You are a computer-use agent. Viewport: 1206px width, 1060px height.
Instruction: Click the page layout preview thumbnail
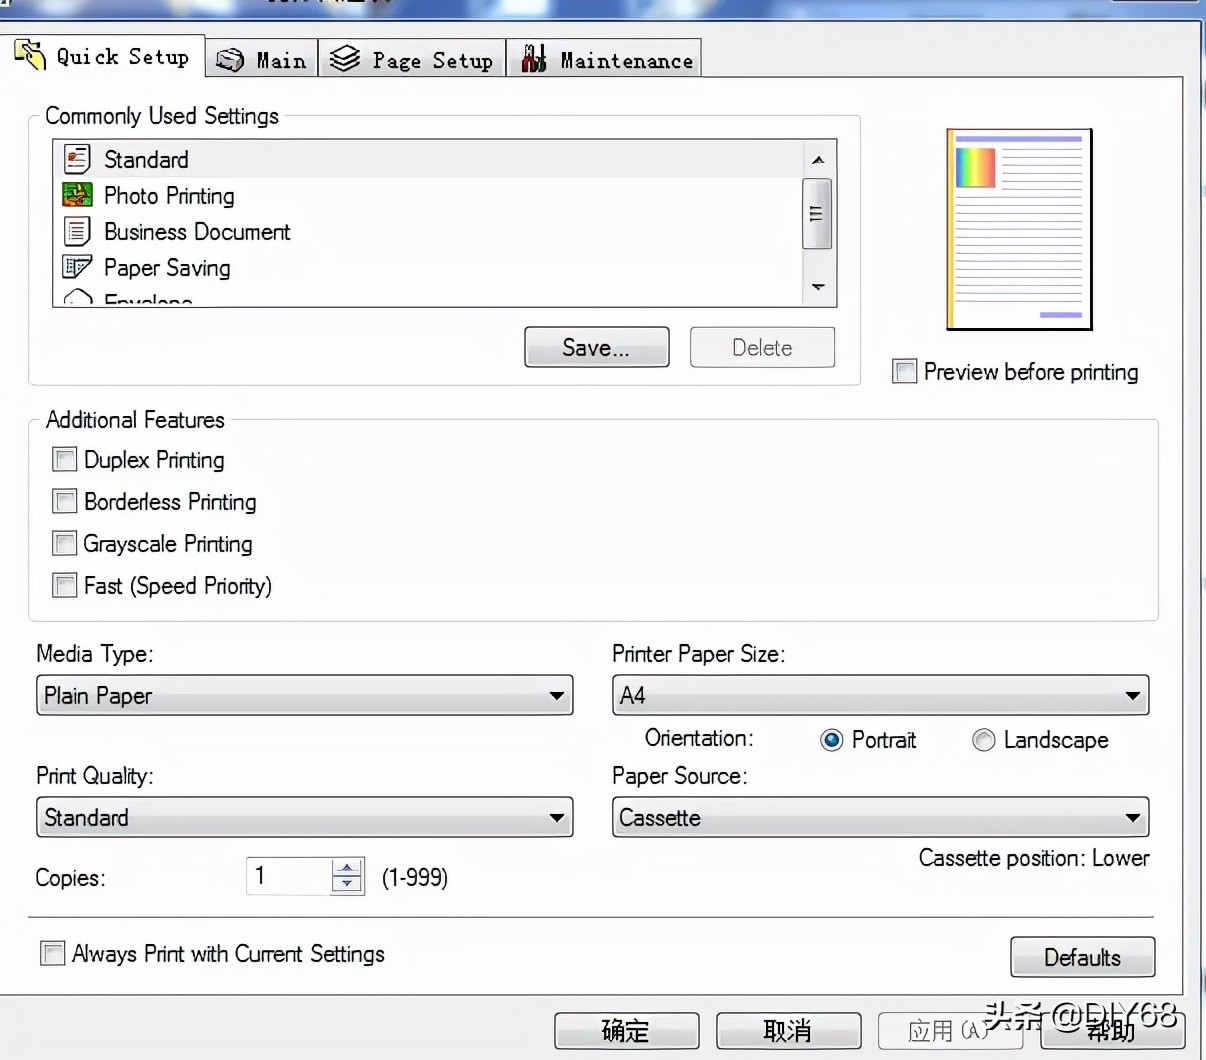(1019, 229)
